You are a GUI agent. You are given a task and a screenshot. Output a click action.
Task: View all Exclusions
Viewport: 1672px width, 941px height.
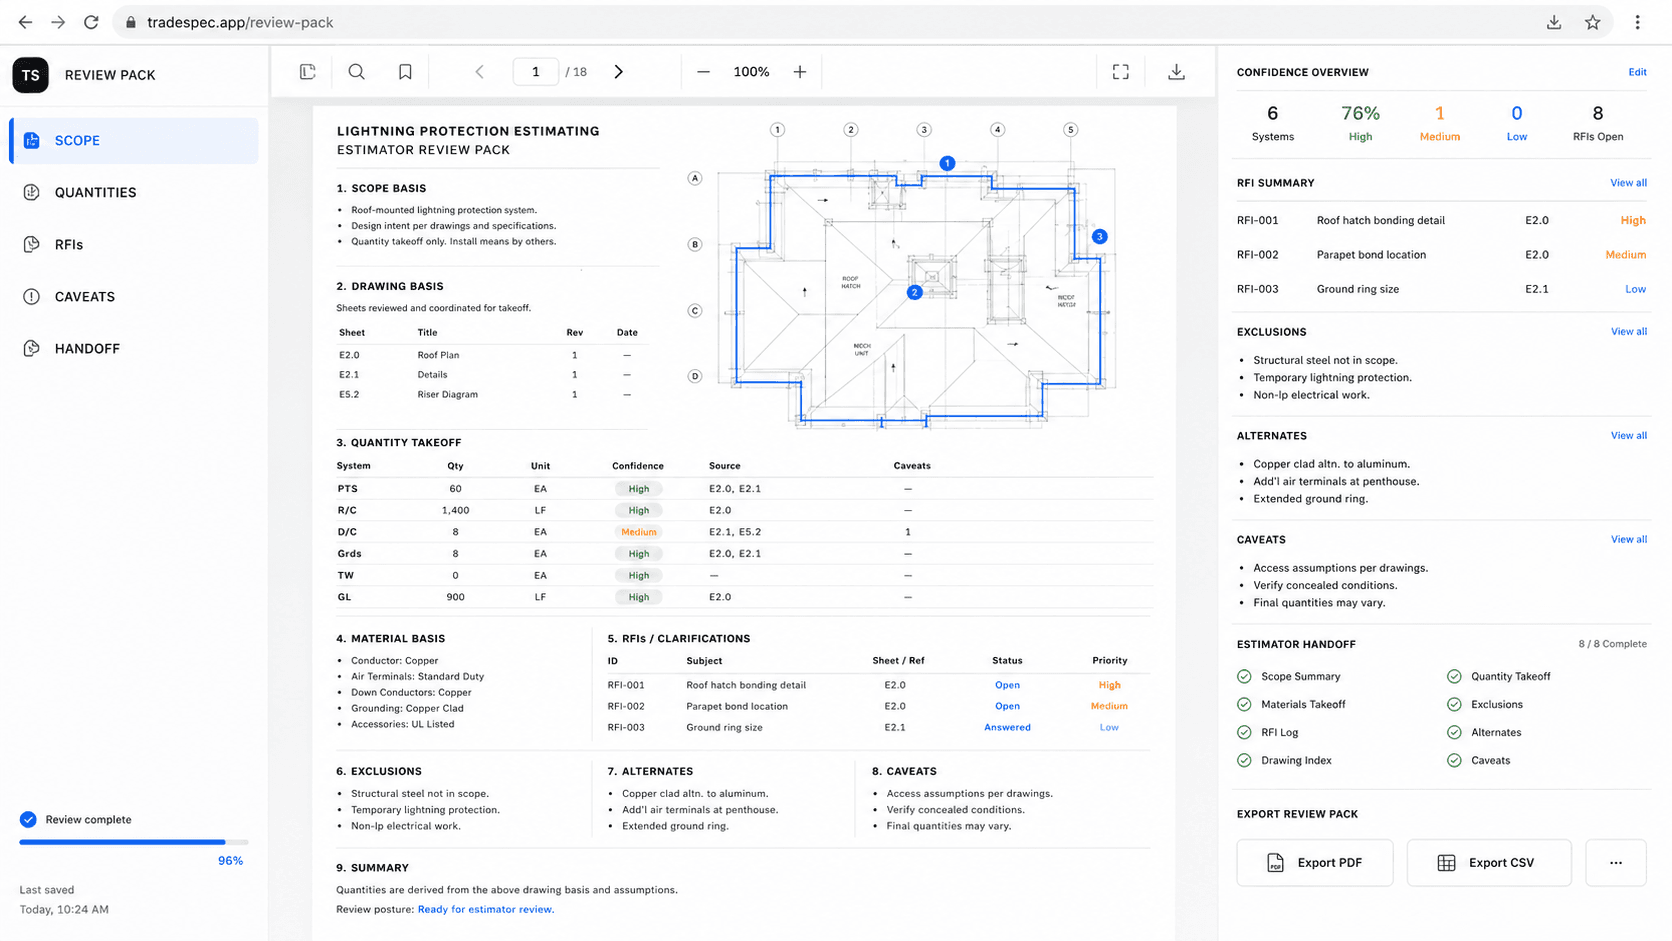1628,332
